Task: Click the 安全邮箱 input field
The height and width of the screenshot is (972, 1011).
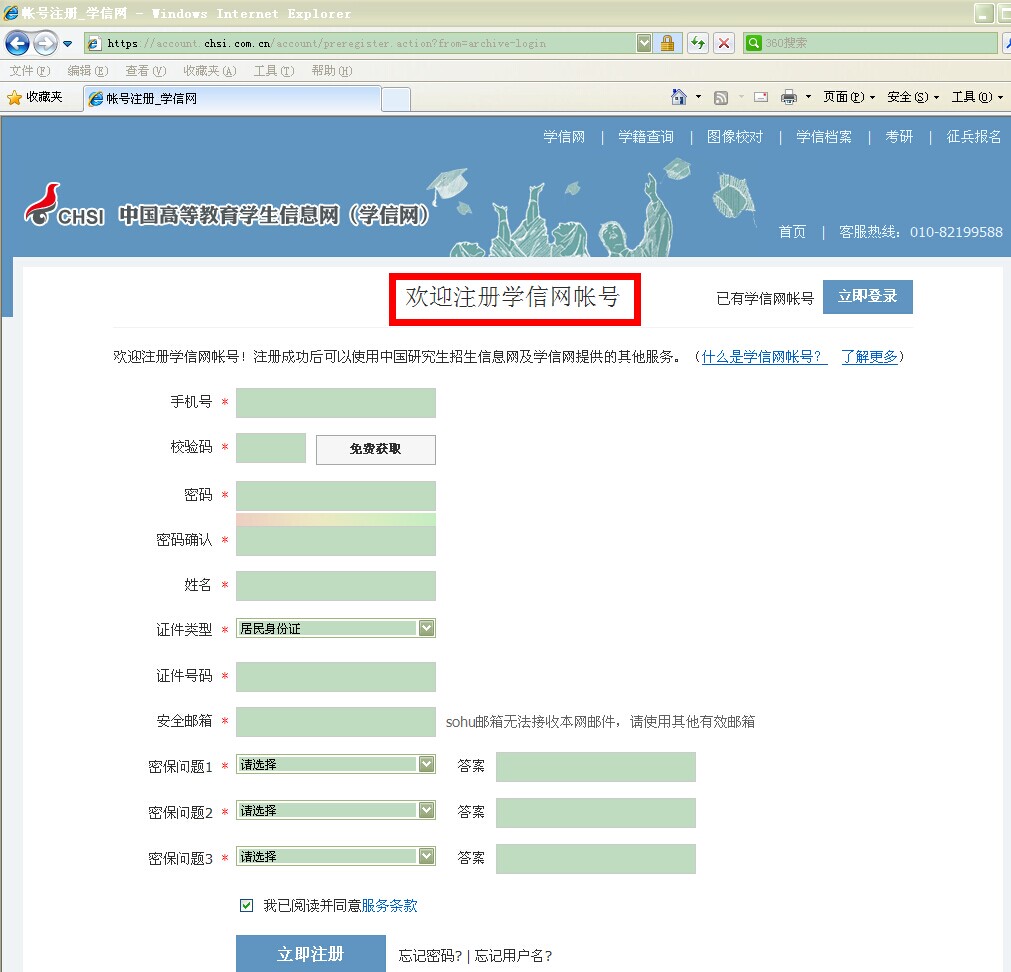Action: tap(336, 722)
